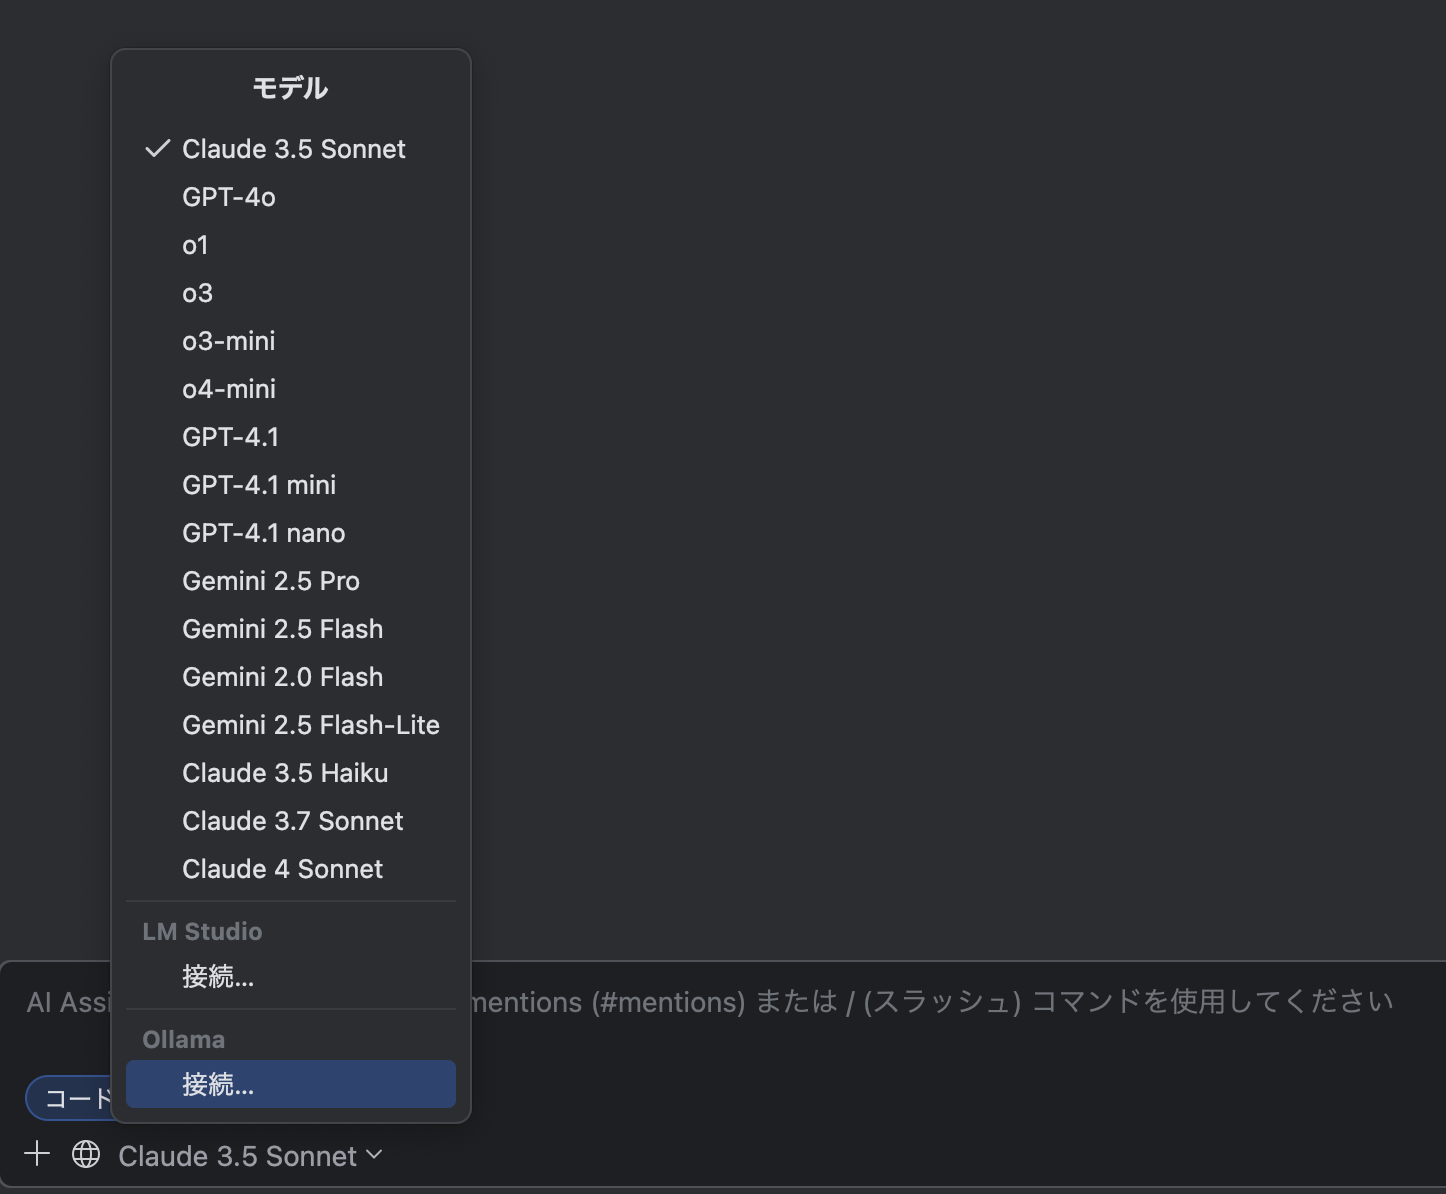Pick Gemini 2.0 Flash model
The width and height of the screenshot is (1446, 1194).
(x=282, y=676)
